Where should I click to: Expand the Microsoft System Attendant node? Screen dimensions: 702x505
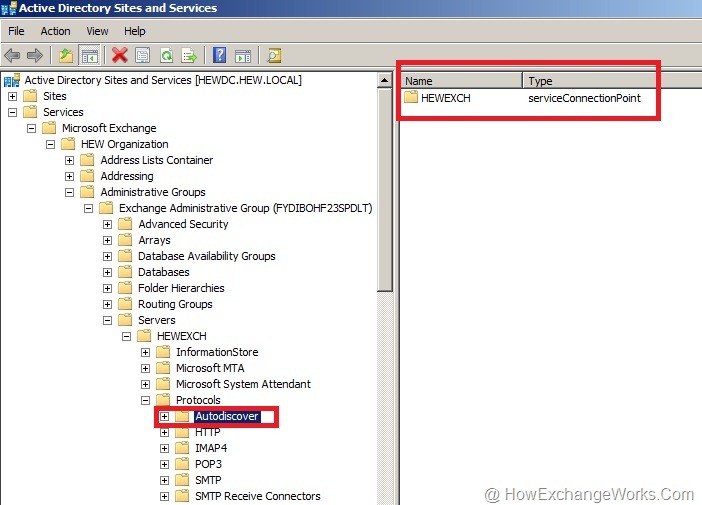tap(146, 384)
